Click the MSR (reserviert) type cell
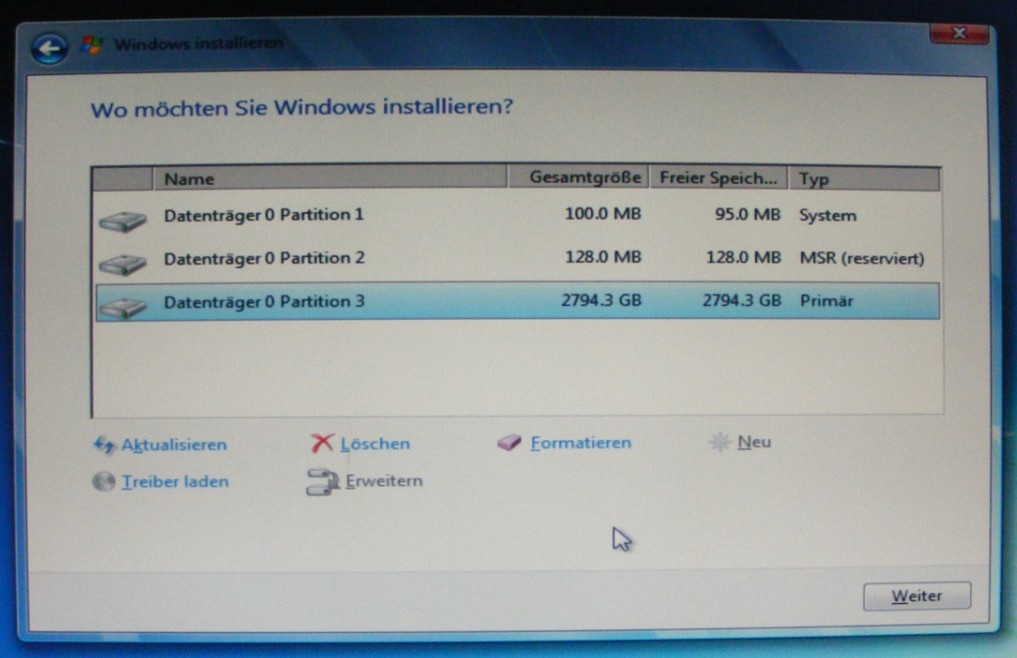Screen dimensions: 1017x658 pos(862,258)
